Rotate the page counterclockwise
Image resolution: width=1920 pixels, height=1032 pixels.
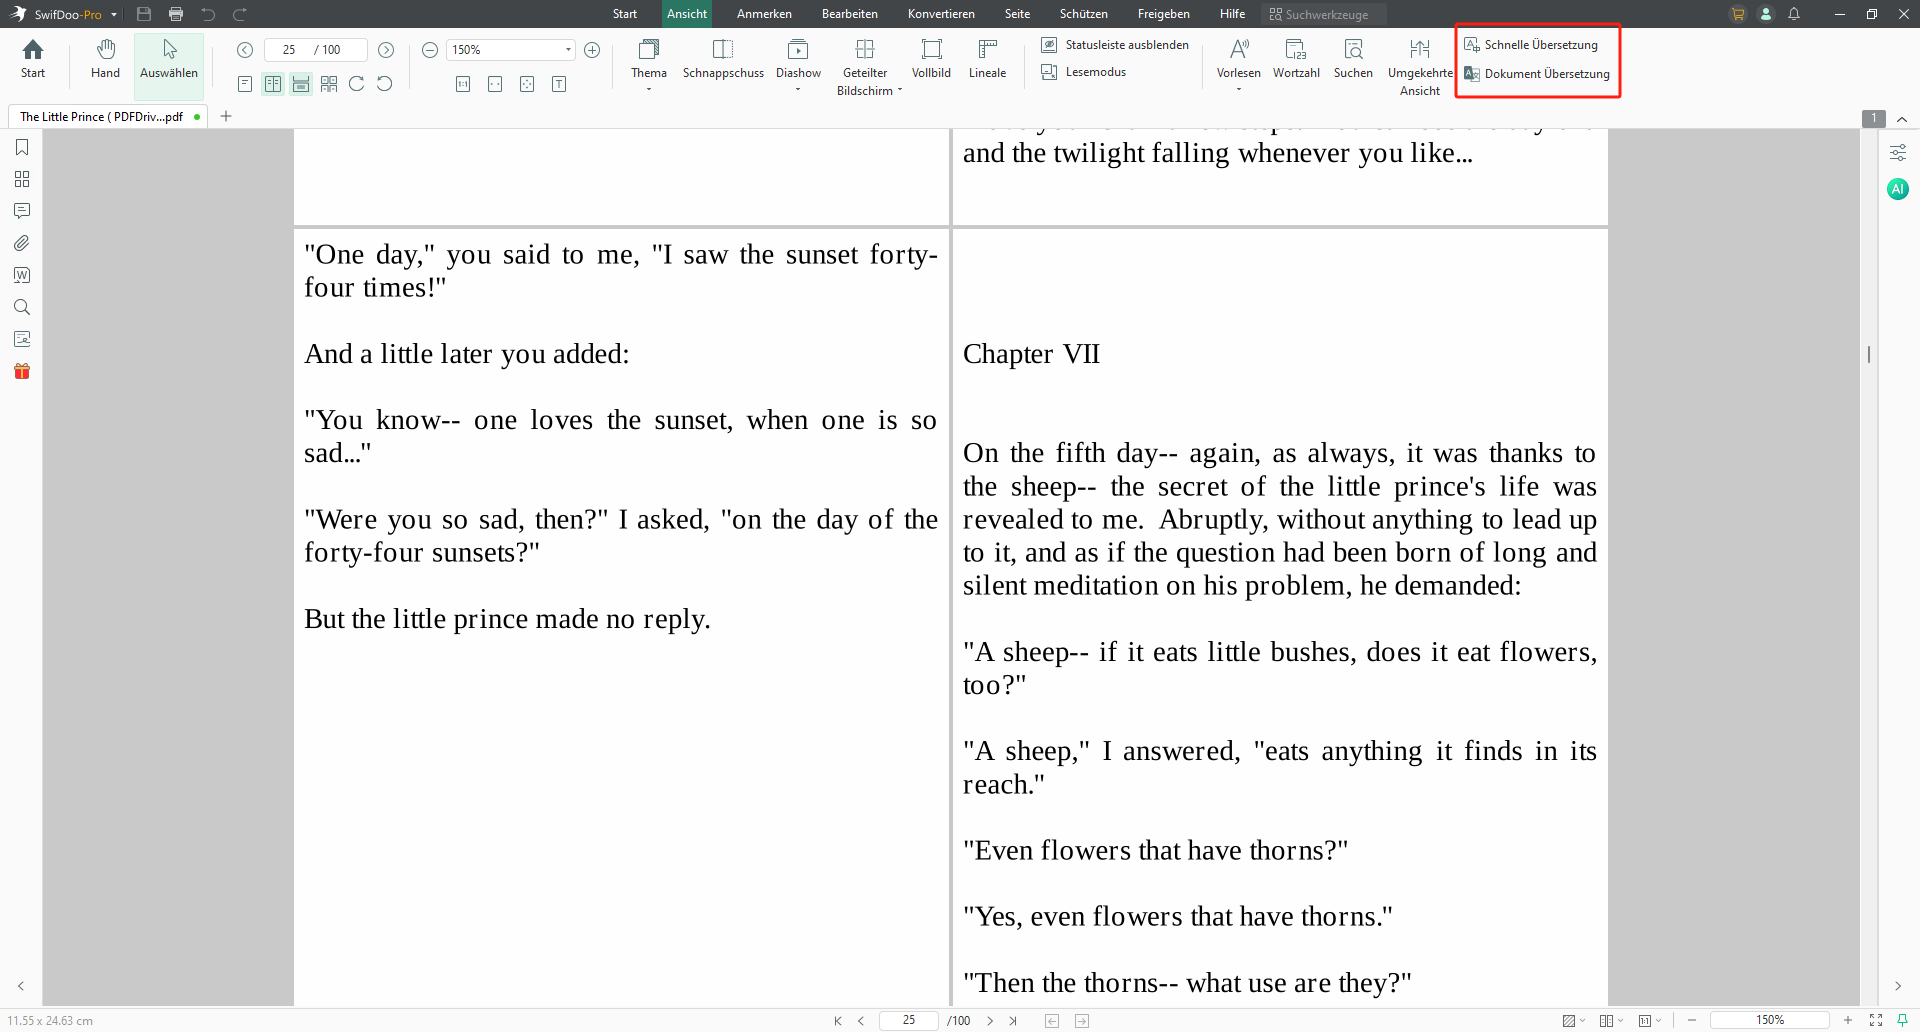(385, 84)
